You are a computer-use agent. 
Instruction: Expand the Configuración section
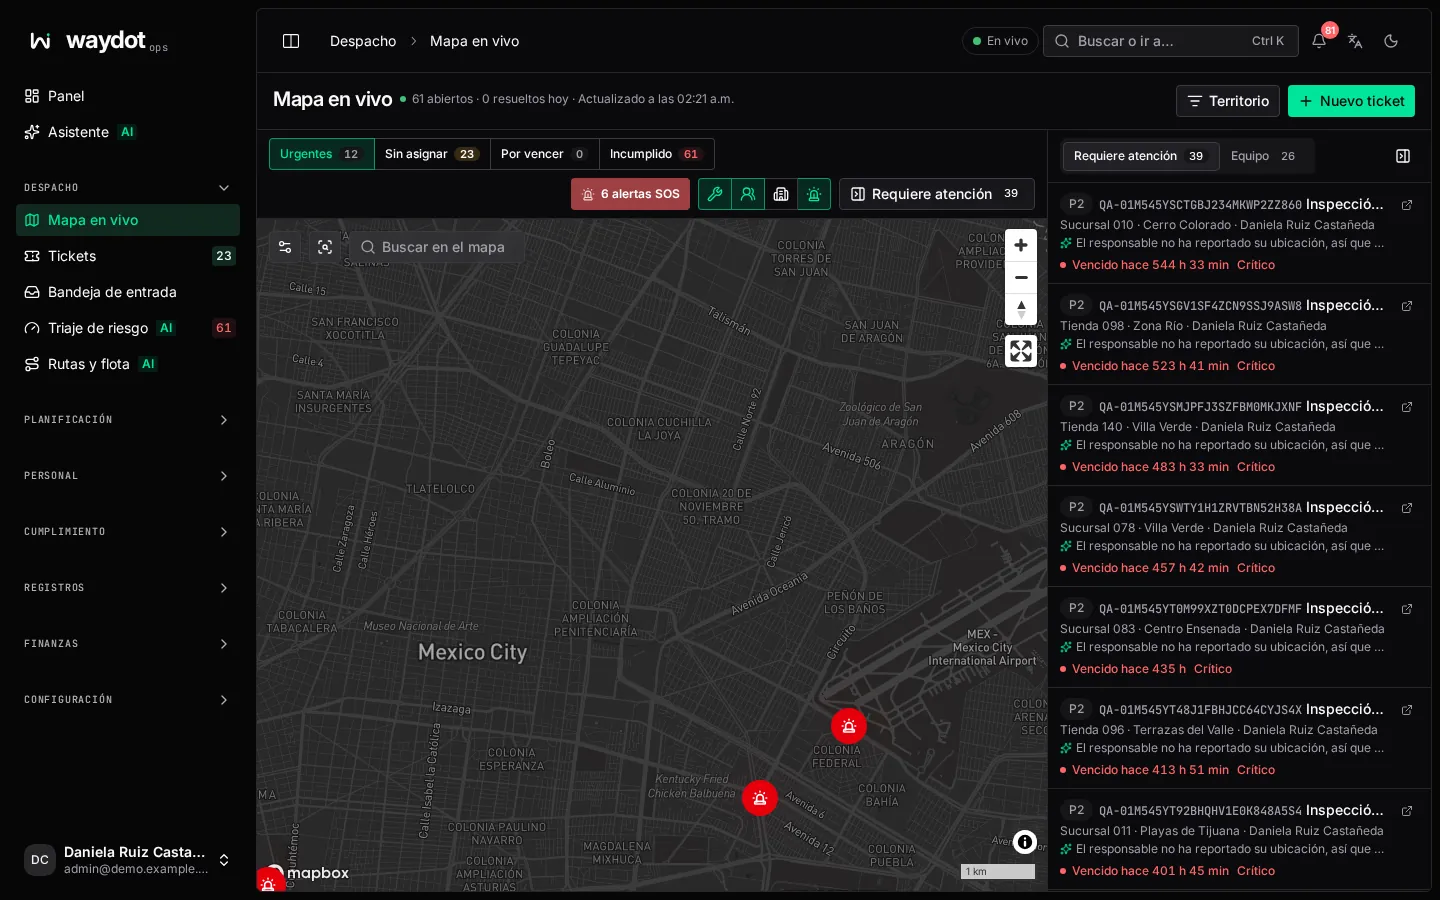(x=128, y=700)
